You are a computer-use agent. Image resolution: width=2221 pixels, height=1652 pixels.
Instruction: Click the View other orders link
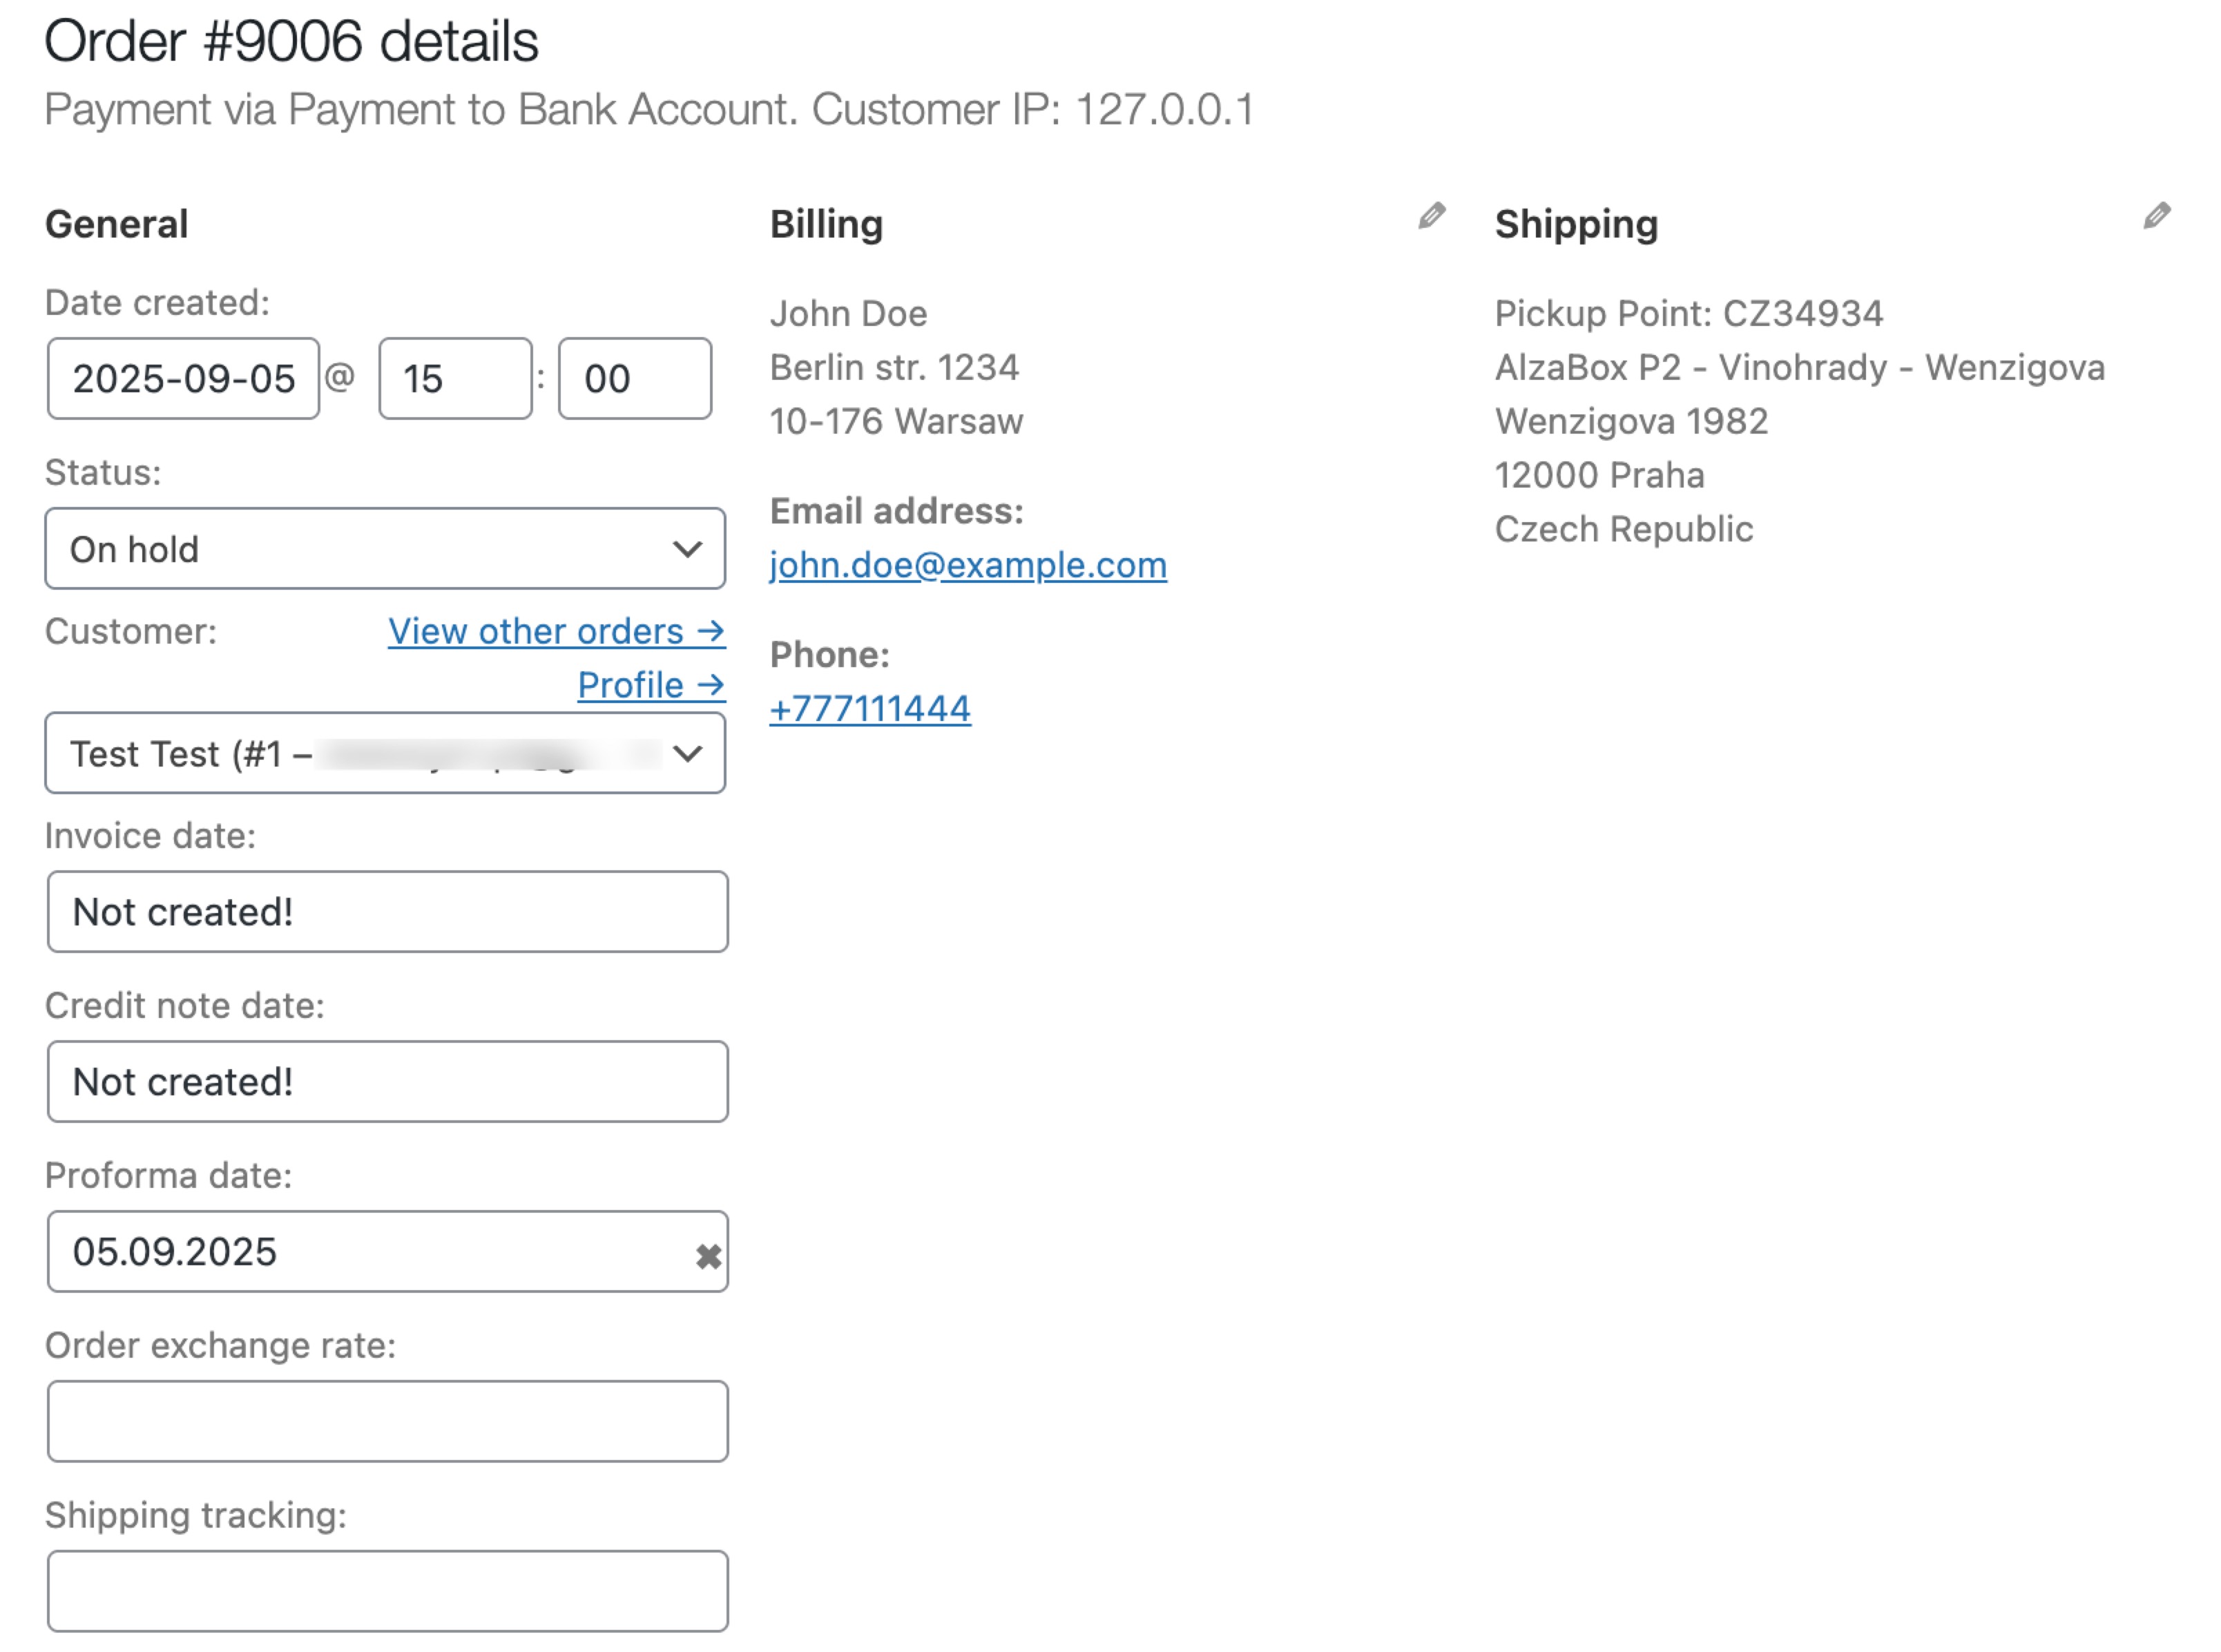(556, 631)
